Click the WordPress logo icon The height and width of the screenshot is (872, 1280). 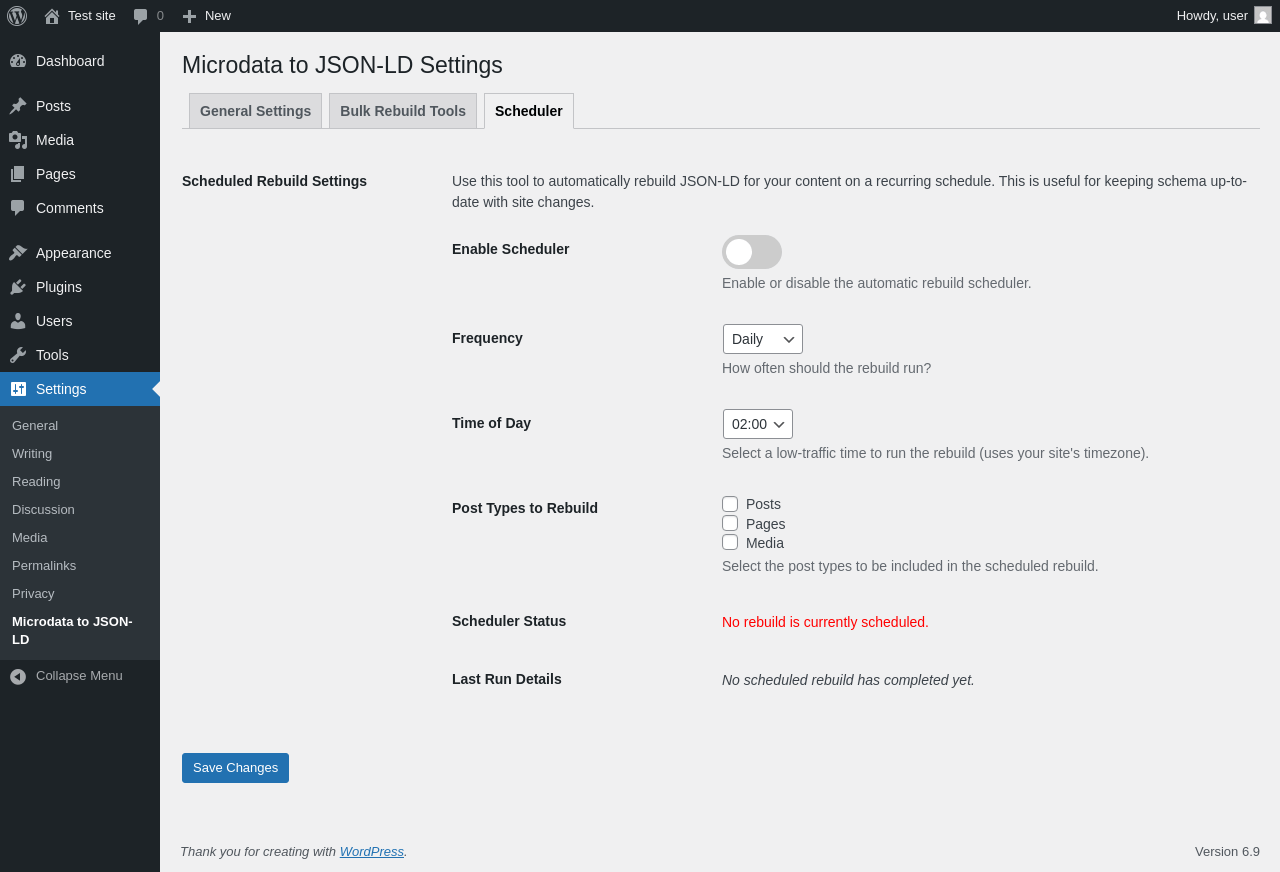coord(17,16)
